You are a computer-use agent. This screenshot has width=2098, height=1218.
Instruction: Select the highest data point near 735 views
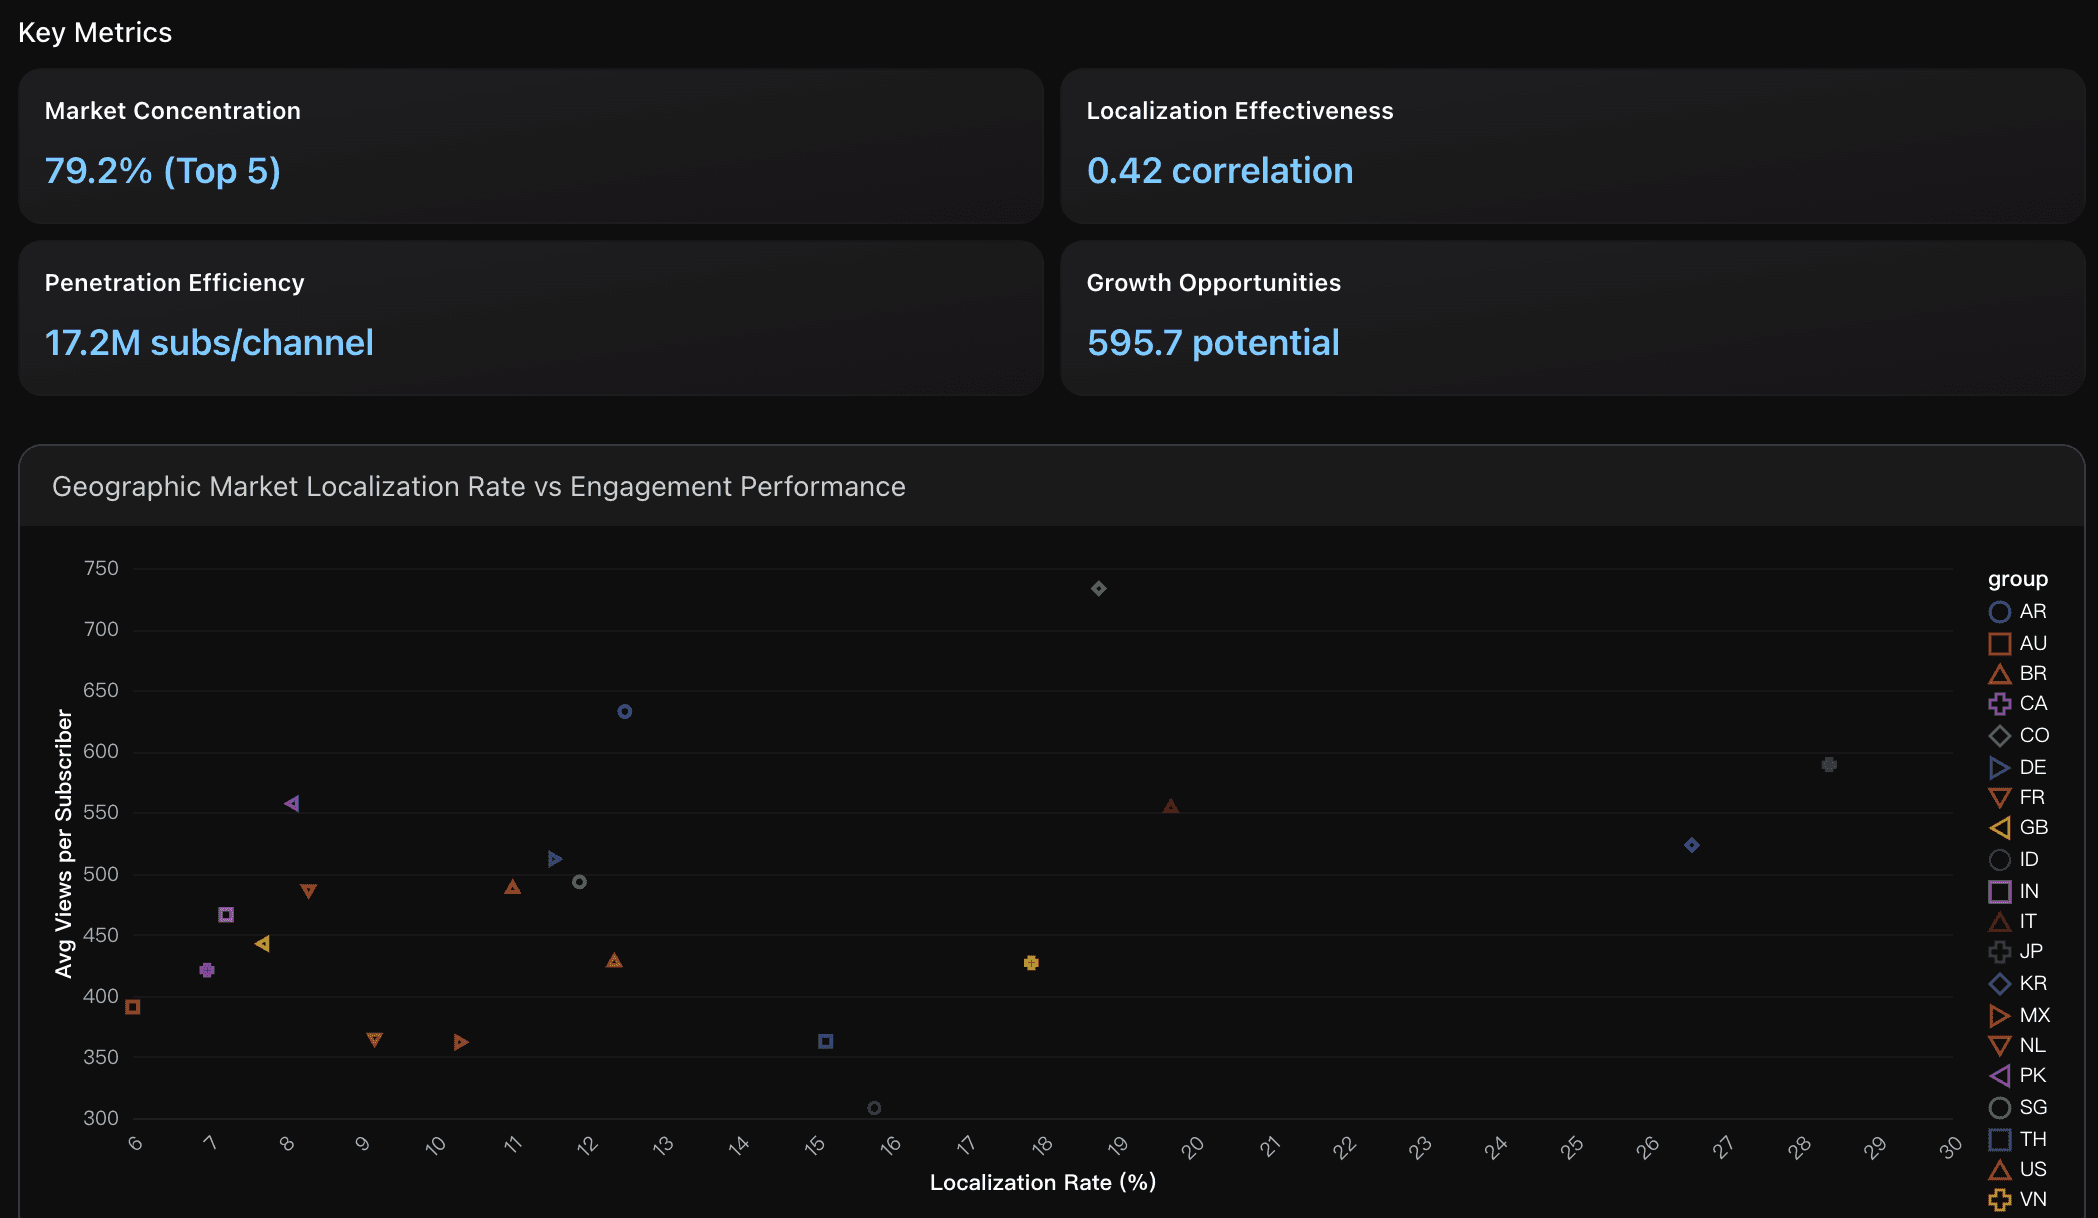[1097, 589]
